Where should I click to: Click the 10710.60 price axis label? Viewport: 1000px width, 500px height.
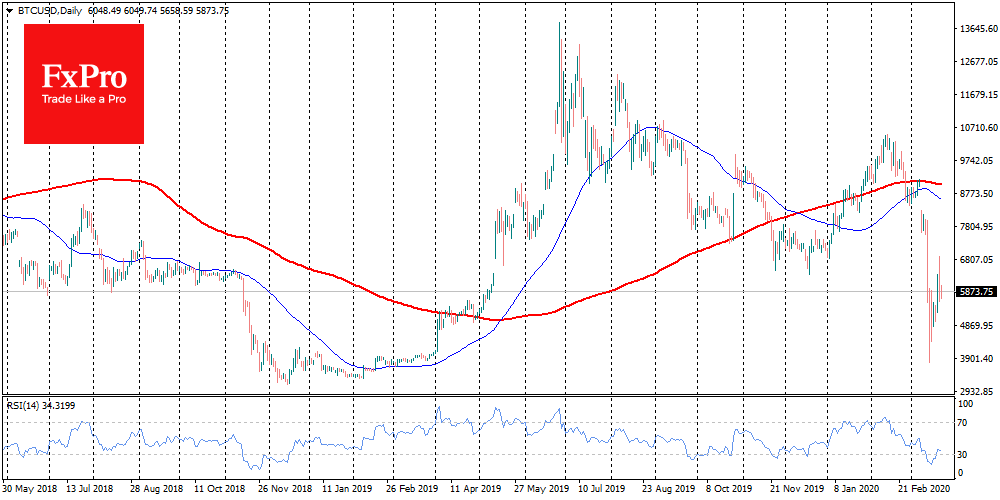click(x=977, y=128)
